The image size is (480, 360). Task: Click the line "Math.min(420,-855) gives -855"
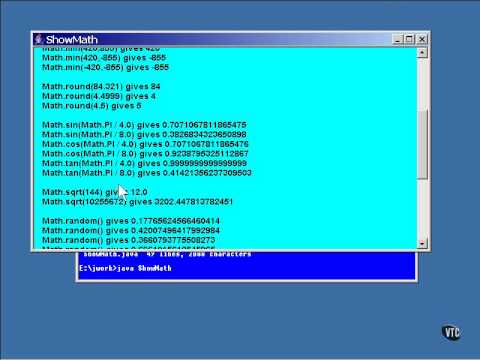click(104, 58)
